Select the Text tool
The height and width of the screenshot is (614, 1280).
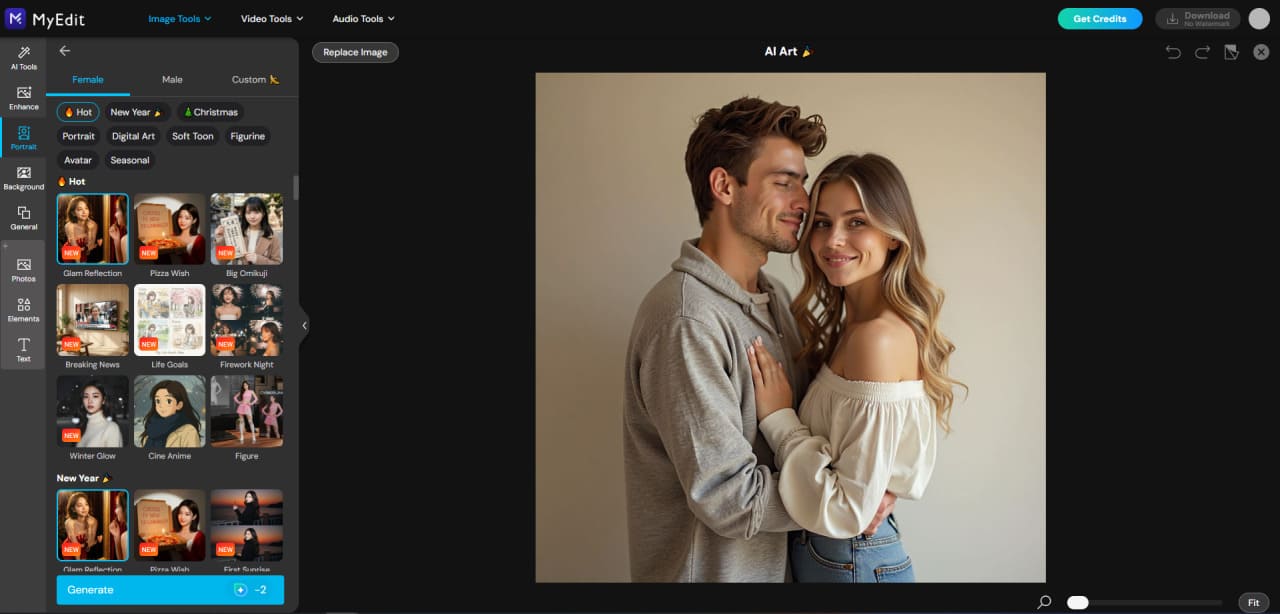(x=23, y=350)
